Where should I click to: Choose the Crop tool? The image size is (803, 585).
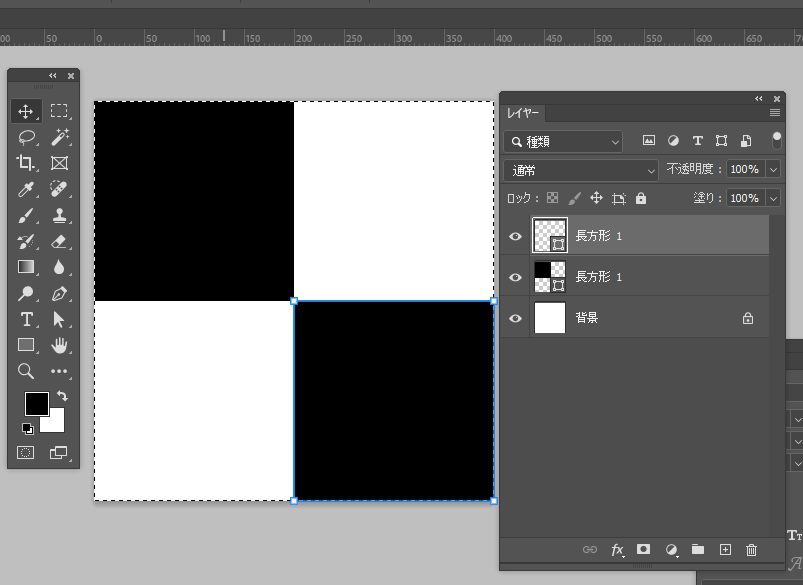click(x=27, y=163)
